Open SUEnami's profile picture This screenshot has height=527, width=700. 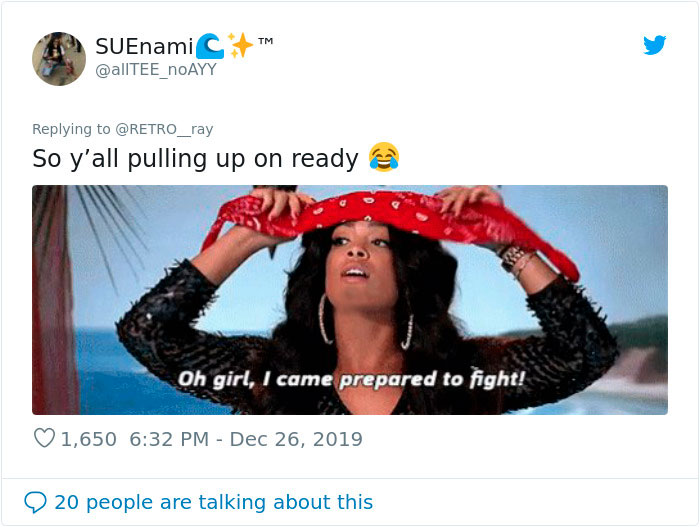coord(59,59)
